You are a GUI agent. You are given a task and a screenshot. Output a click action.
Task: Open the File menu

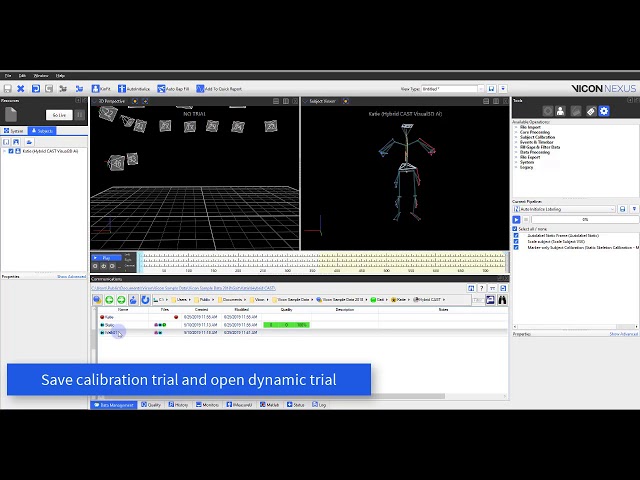(8, 76)
